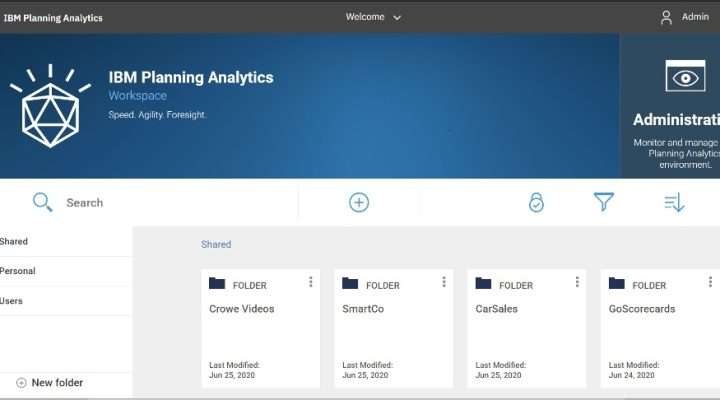Viewport: 720px width, 400px height.
Task: Open GoScorecards three-dot options menu
Action: 710,282
